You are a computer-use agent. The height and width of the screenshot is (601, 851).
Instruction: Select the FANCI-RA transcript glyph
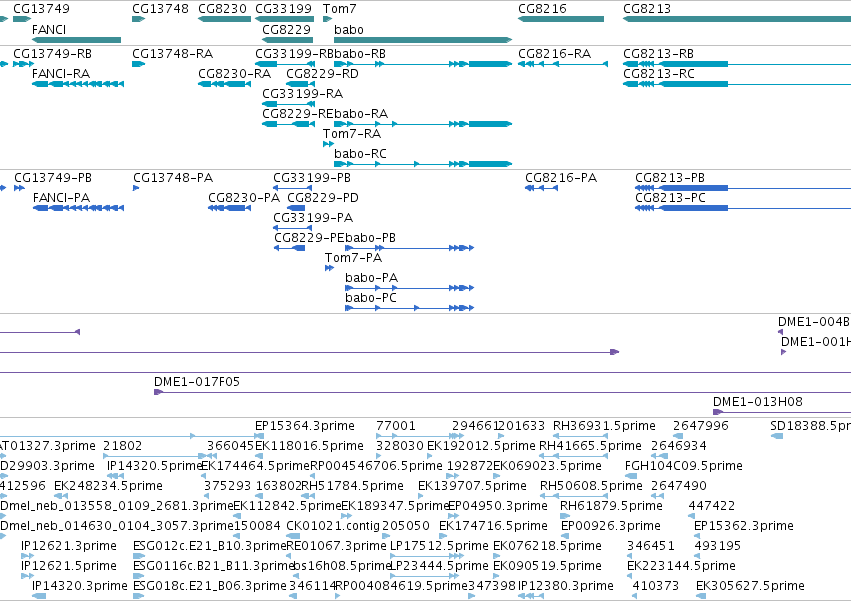point(78,84)
